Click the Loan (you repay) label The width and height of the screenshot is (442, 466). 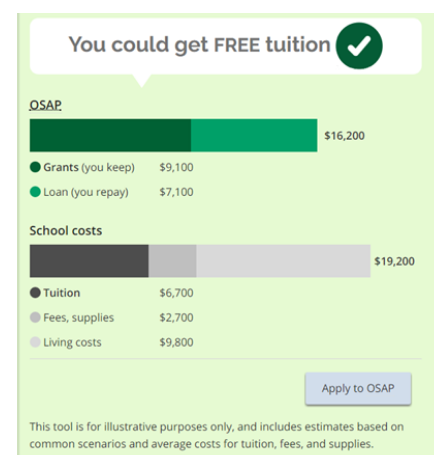86,192
